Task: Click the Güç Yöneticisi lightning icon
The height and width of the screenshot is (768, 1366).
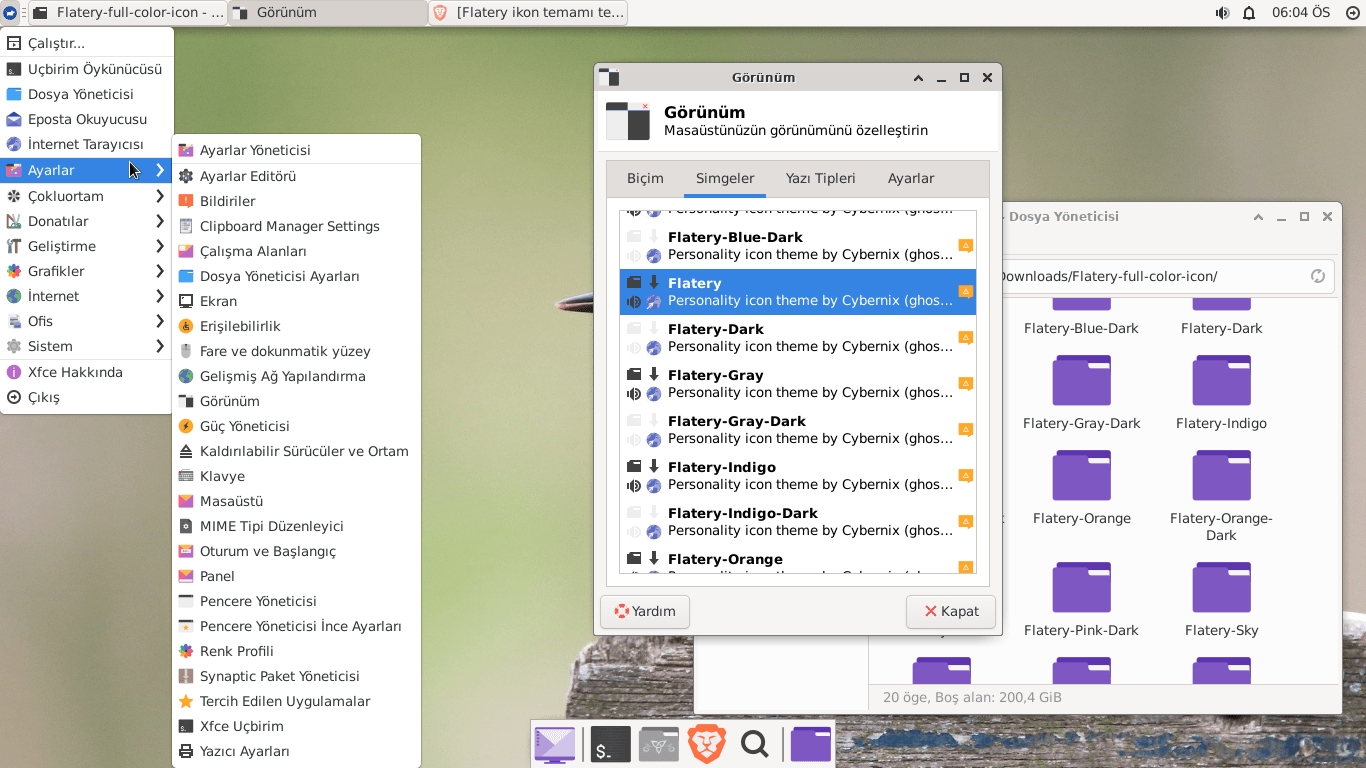Action: [186, 426]
